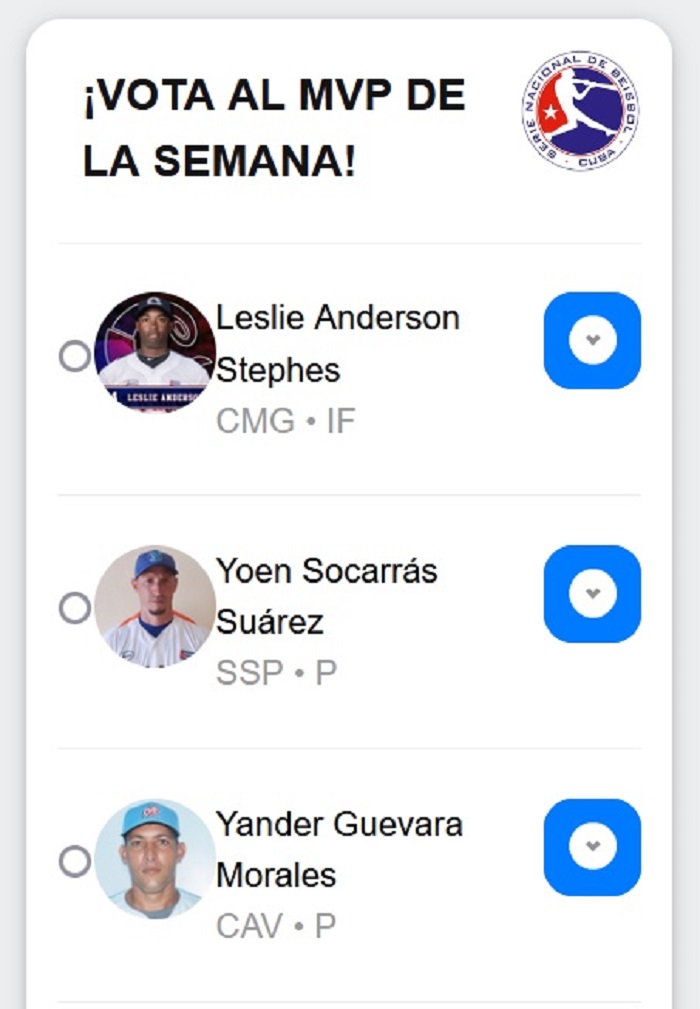Expand details for Leslie Anderson Stephes
The width and height of the screenshot is (700, 1009).
(592, 340)
